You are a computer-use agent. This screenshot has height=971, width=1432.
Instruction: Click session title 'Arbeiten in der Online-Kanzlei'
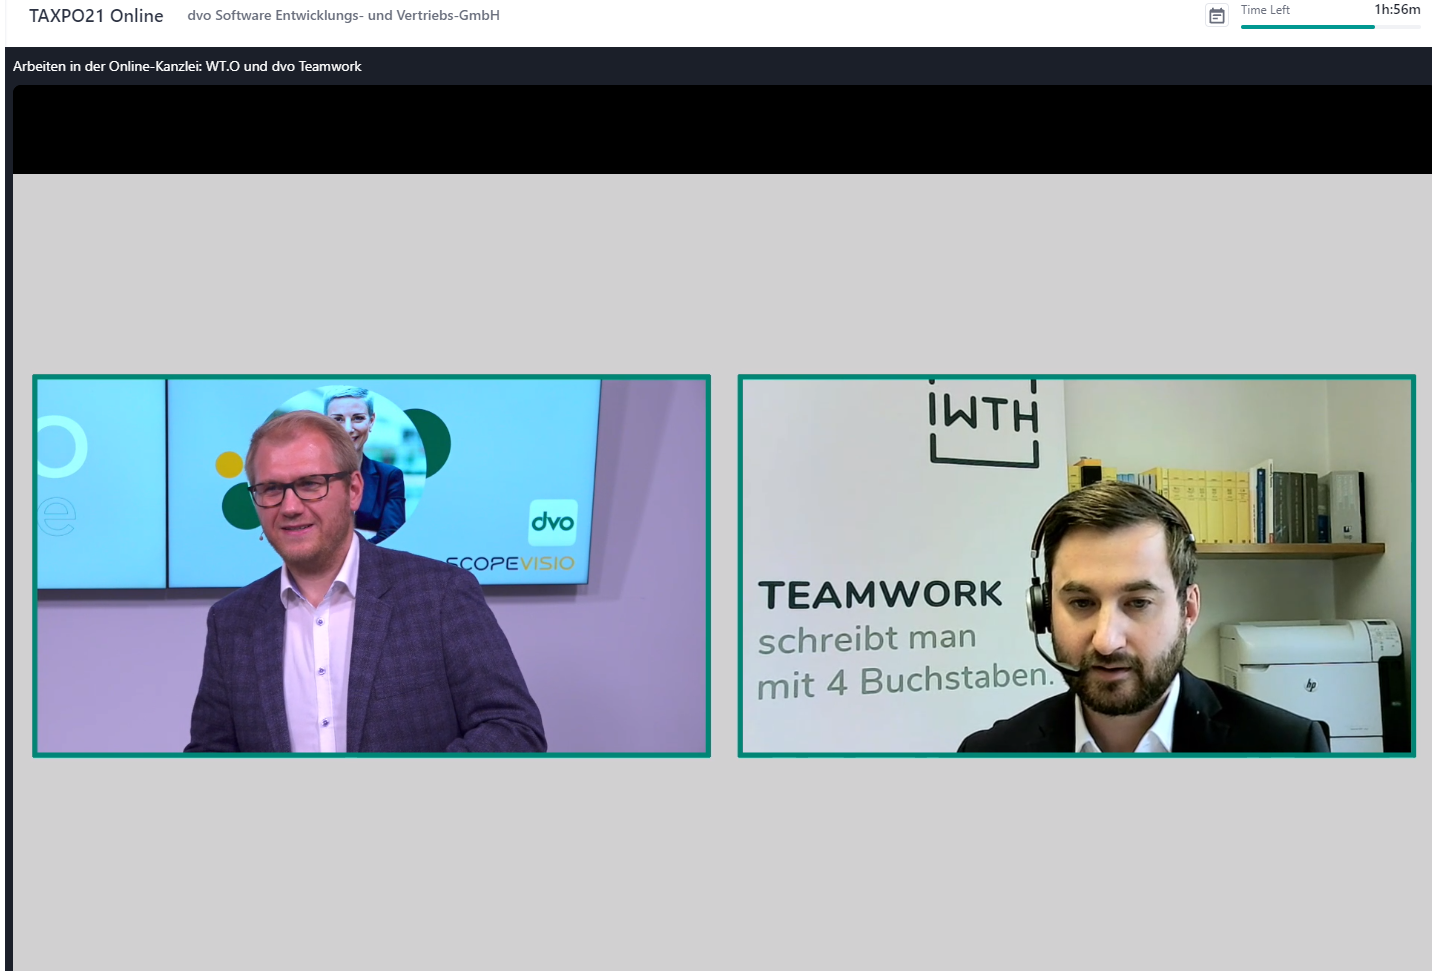click(187, 66)
